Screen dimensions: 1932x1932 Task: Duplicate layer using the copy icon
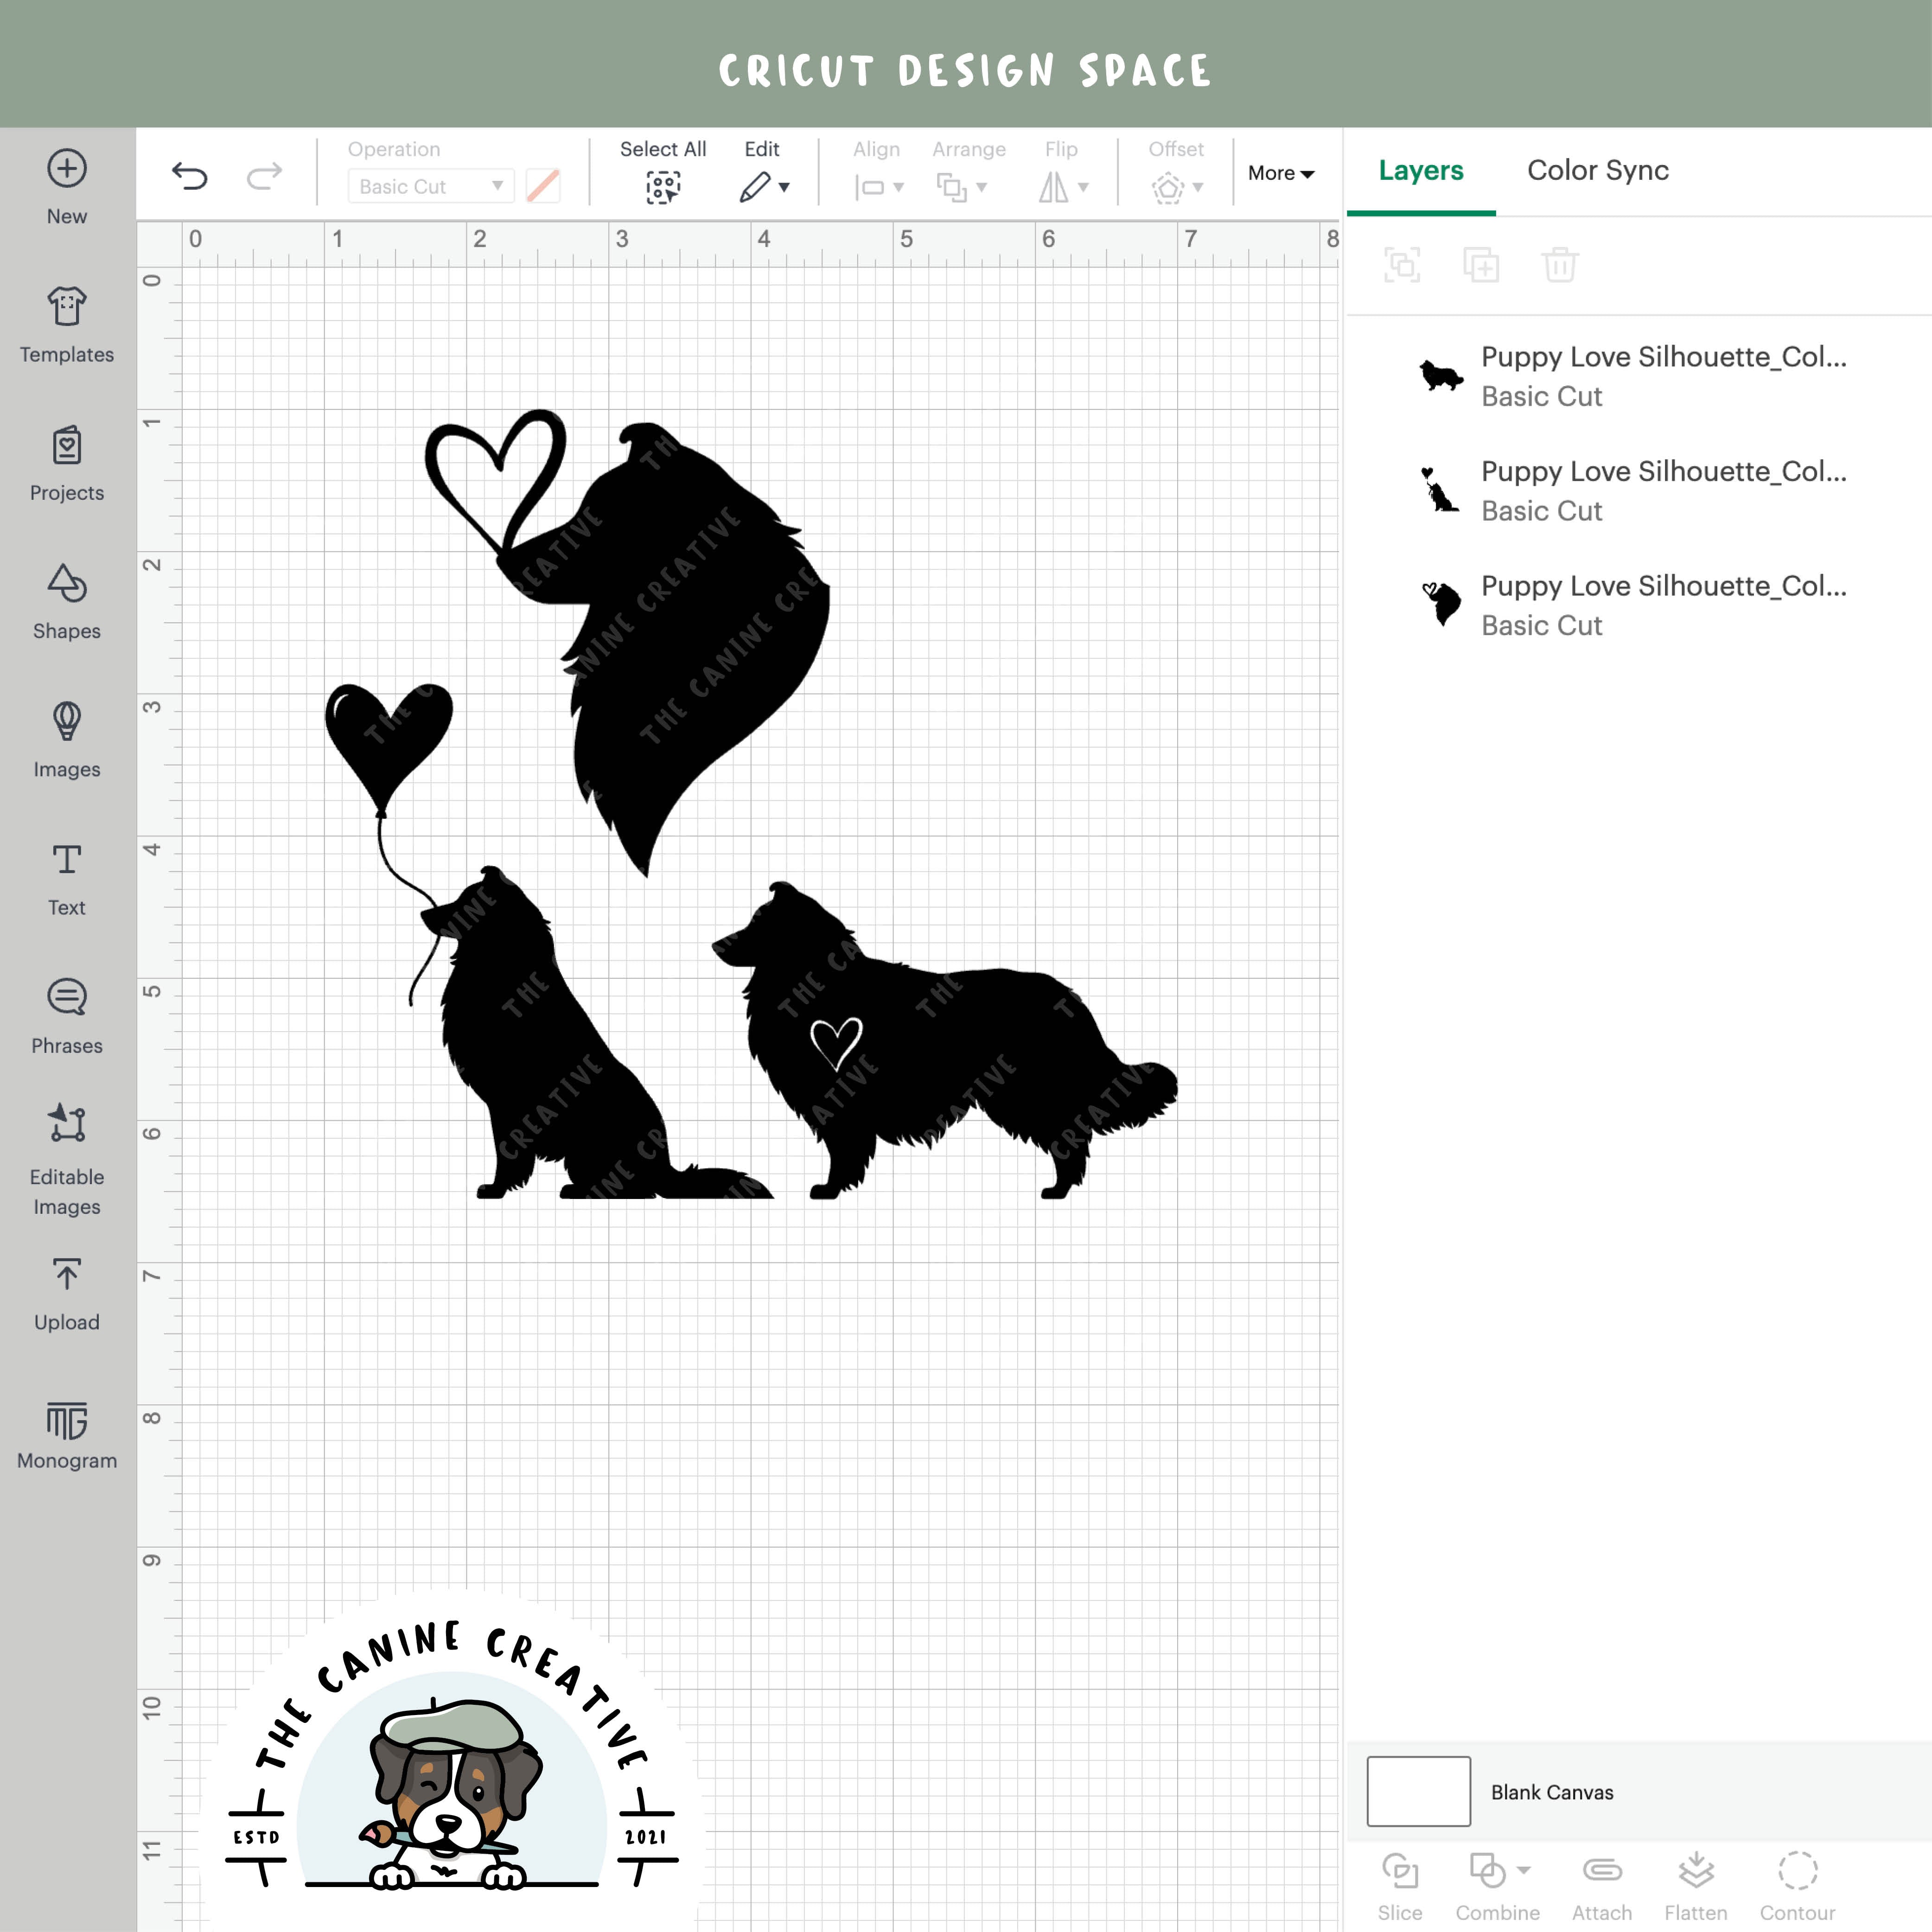[1481, 265]
